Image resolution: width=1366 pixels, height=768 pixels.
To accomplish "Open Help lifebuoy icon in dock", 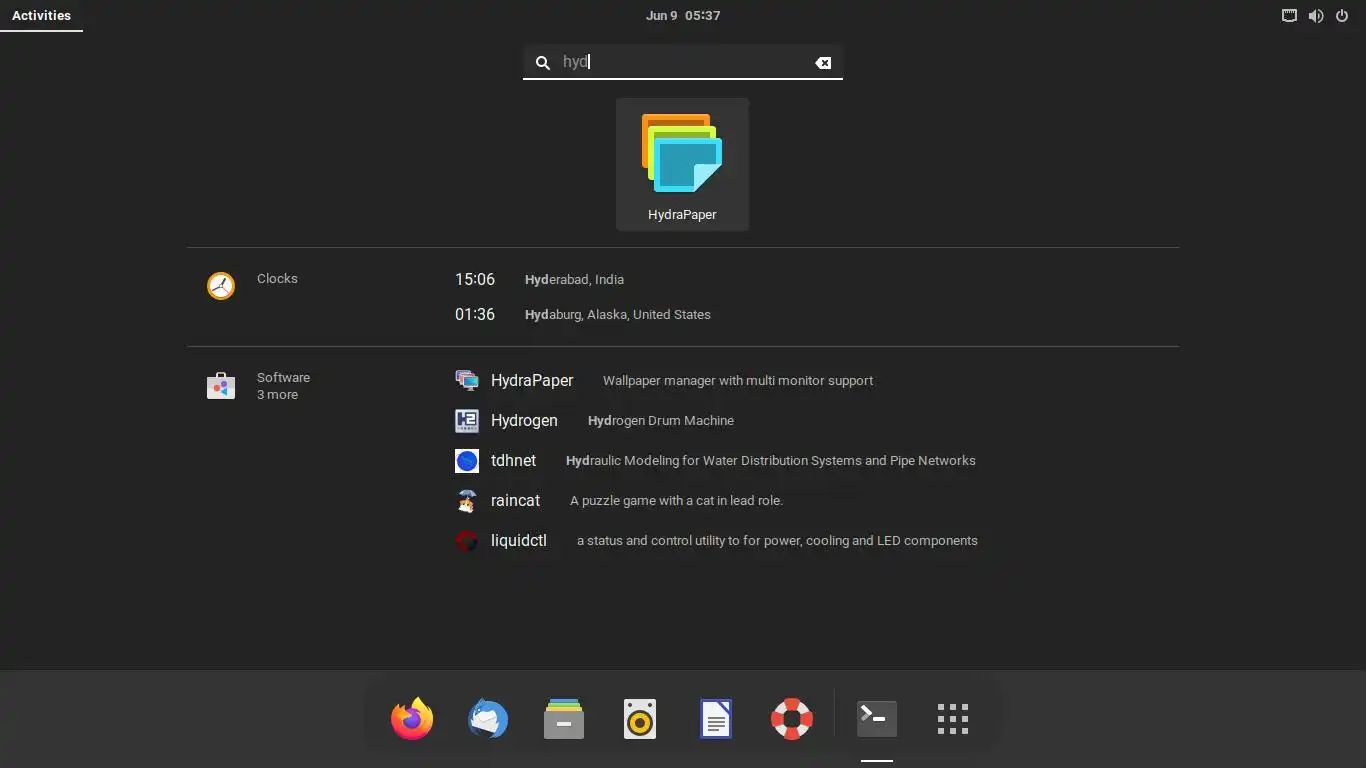I will 792,718.
